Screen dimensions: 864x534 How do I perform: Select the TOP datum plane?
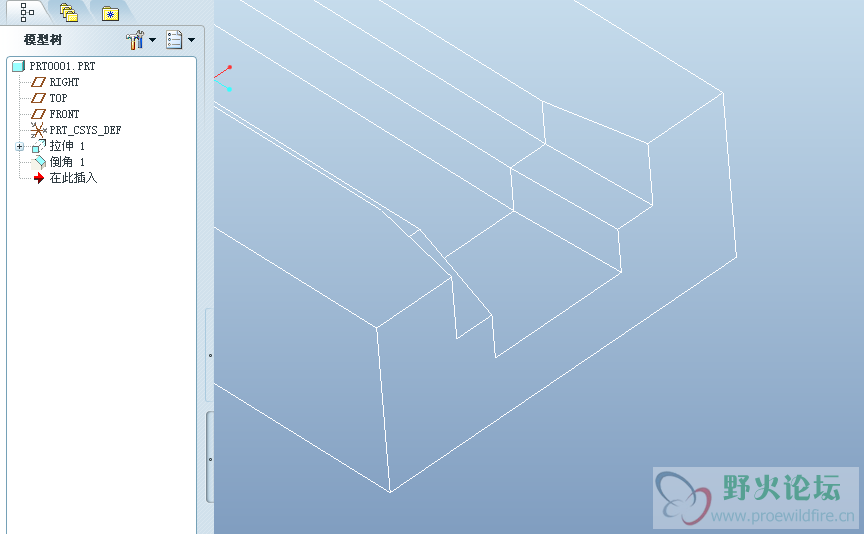(58, 98)
